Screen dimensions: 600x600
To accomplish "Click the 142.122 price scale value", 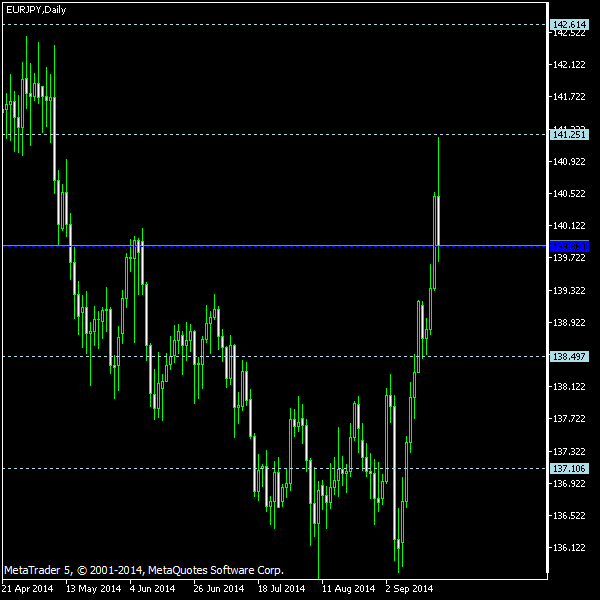I will pyautogui.click(x=569, y=65).
